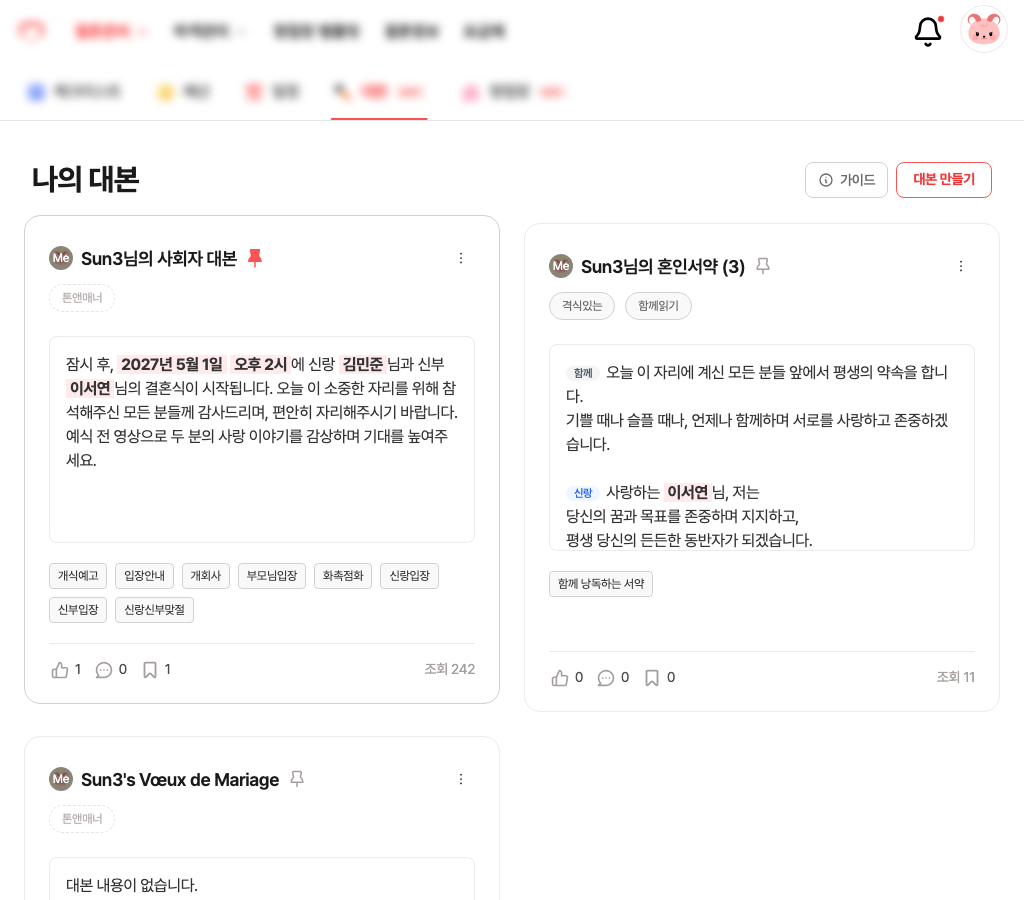Click 톤앤매너 tag on Vœux de Mariage card
This screenshot has width=1024, height=900.
point(82,818)
